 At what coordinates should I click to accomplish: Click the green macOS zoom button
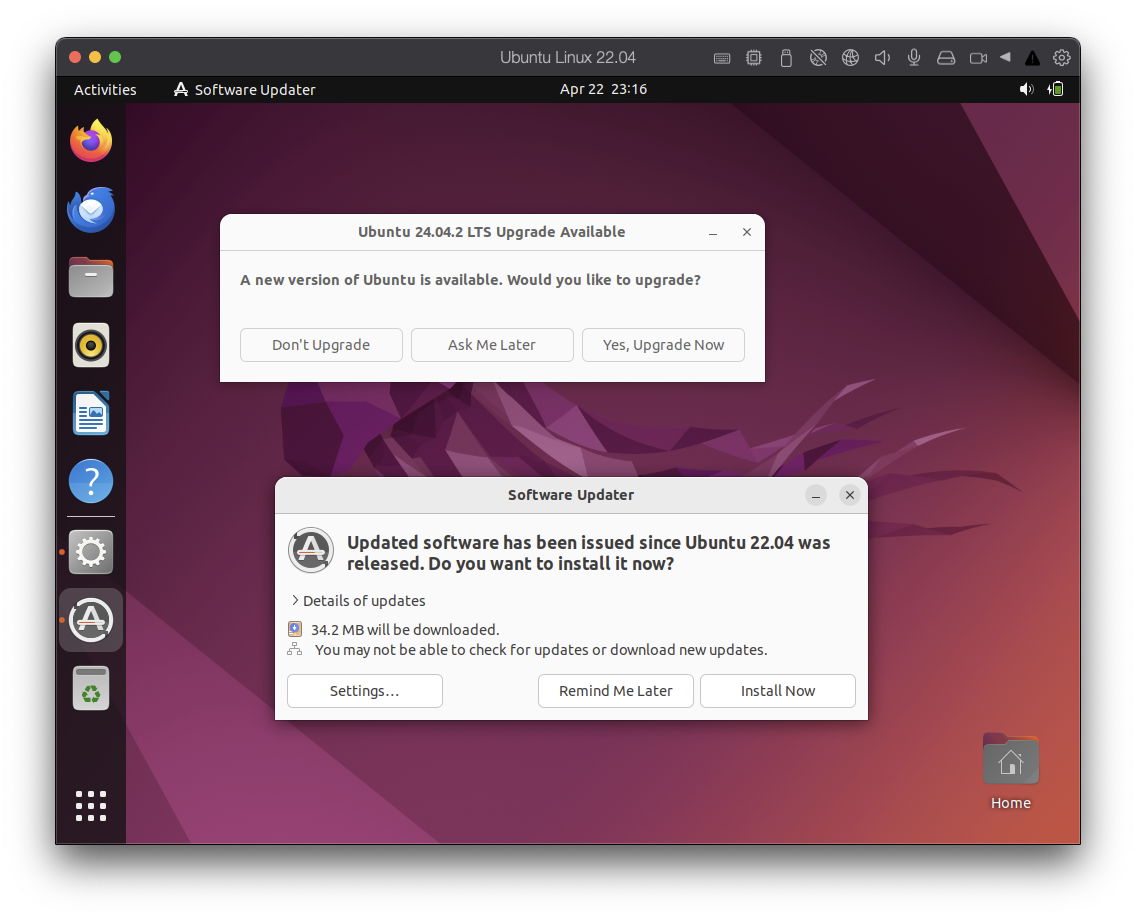point(115,57)
